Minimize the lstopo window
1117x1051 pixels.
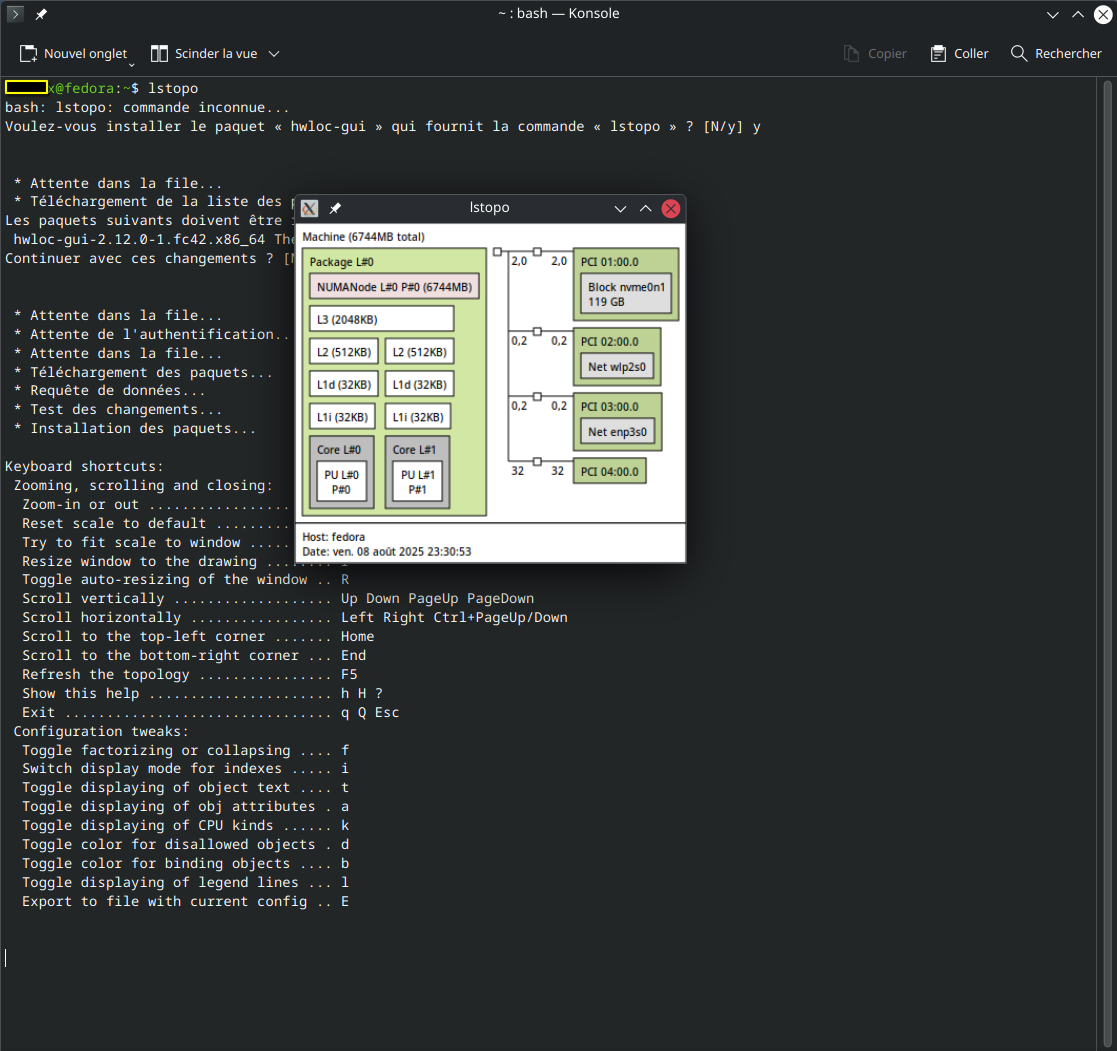[x=620, y=208]
